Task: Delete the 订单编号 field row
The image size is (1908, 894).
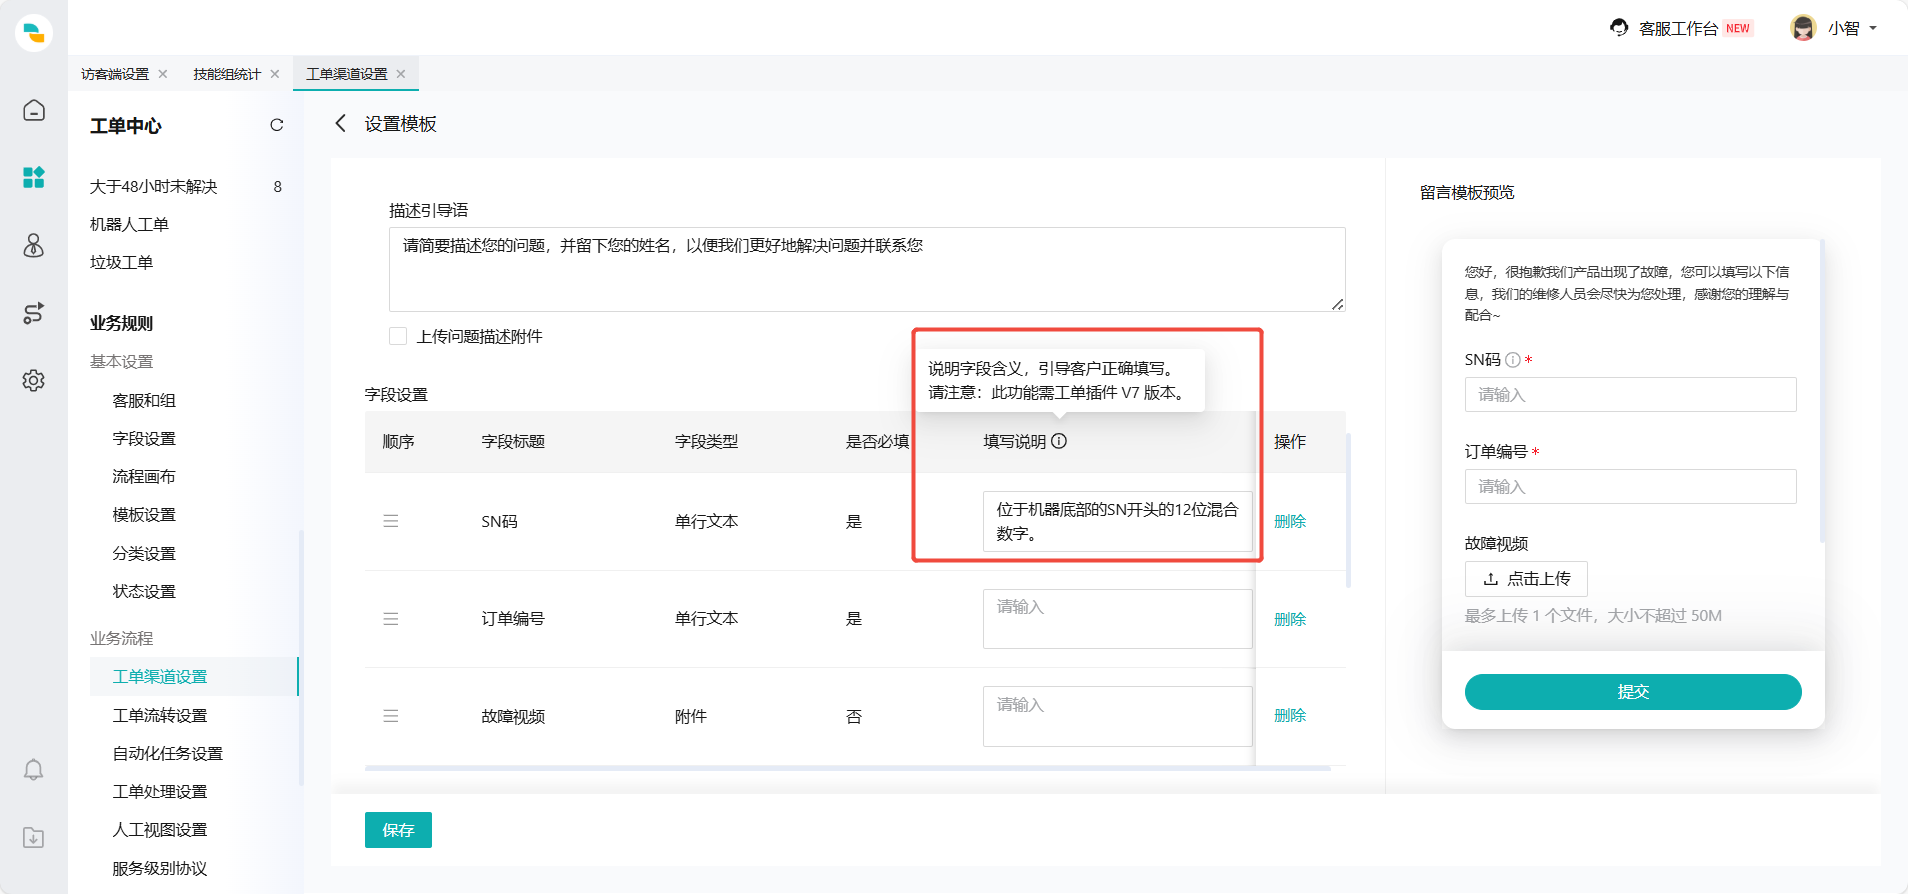Action: point(1289,619)
